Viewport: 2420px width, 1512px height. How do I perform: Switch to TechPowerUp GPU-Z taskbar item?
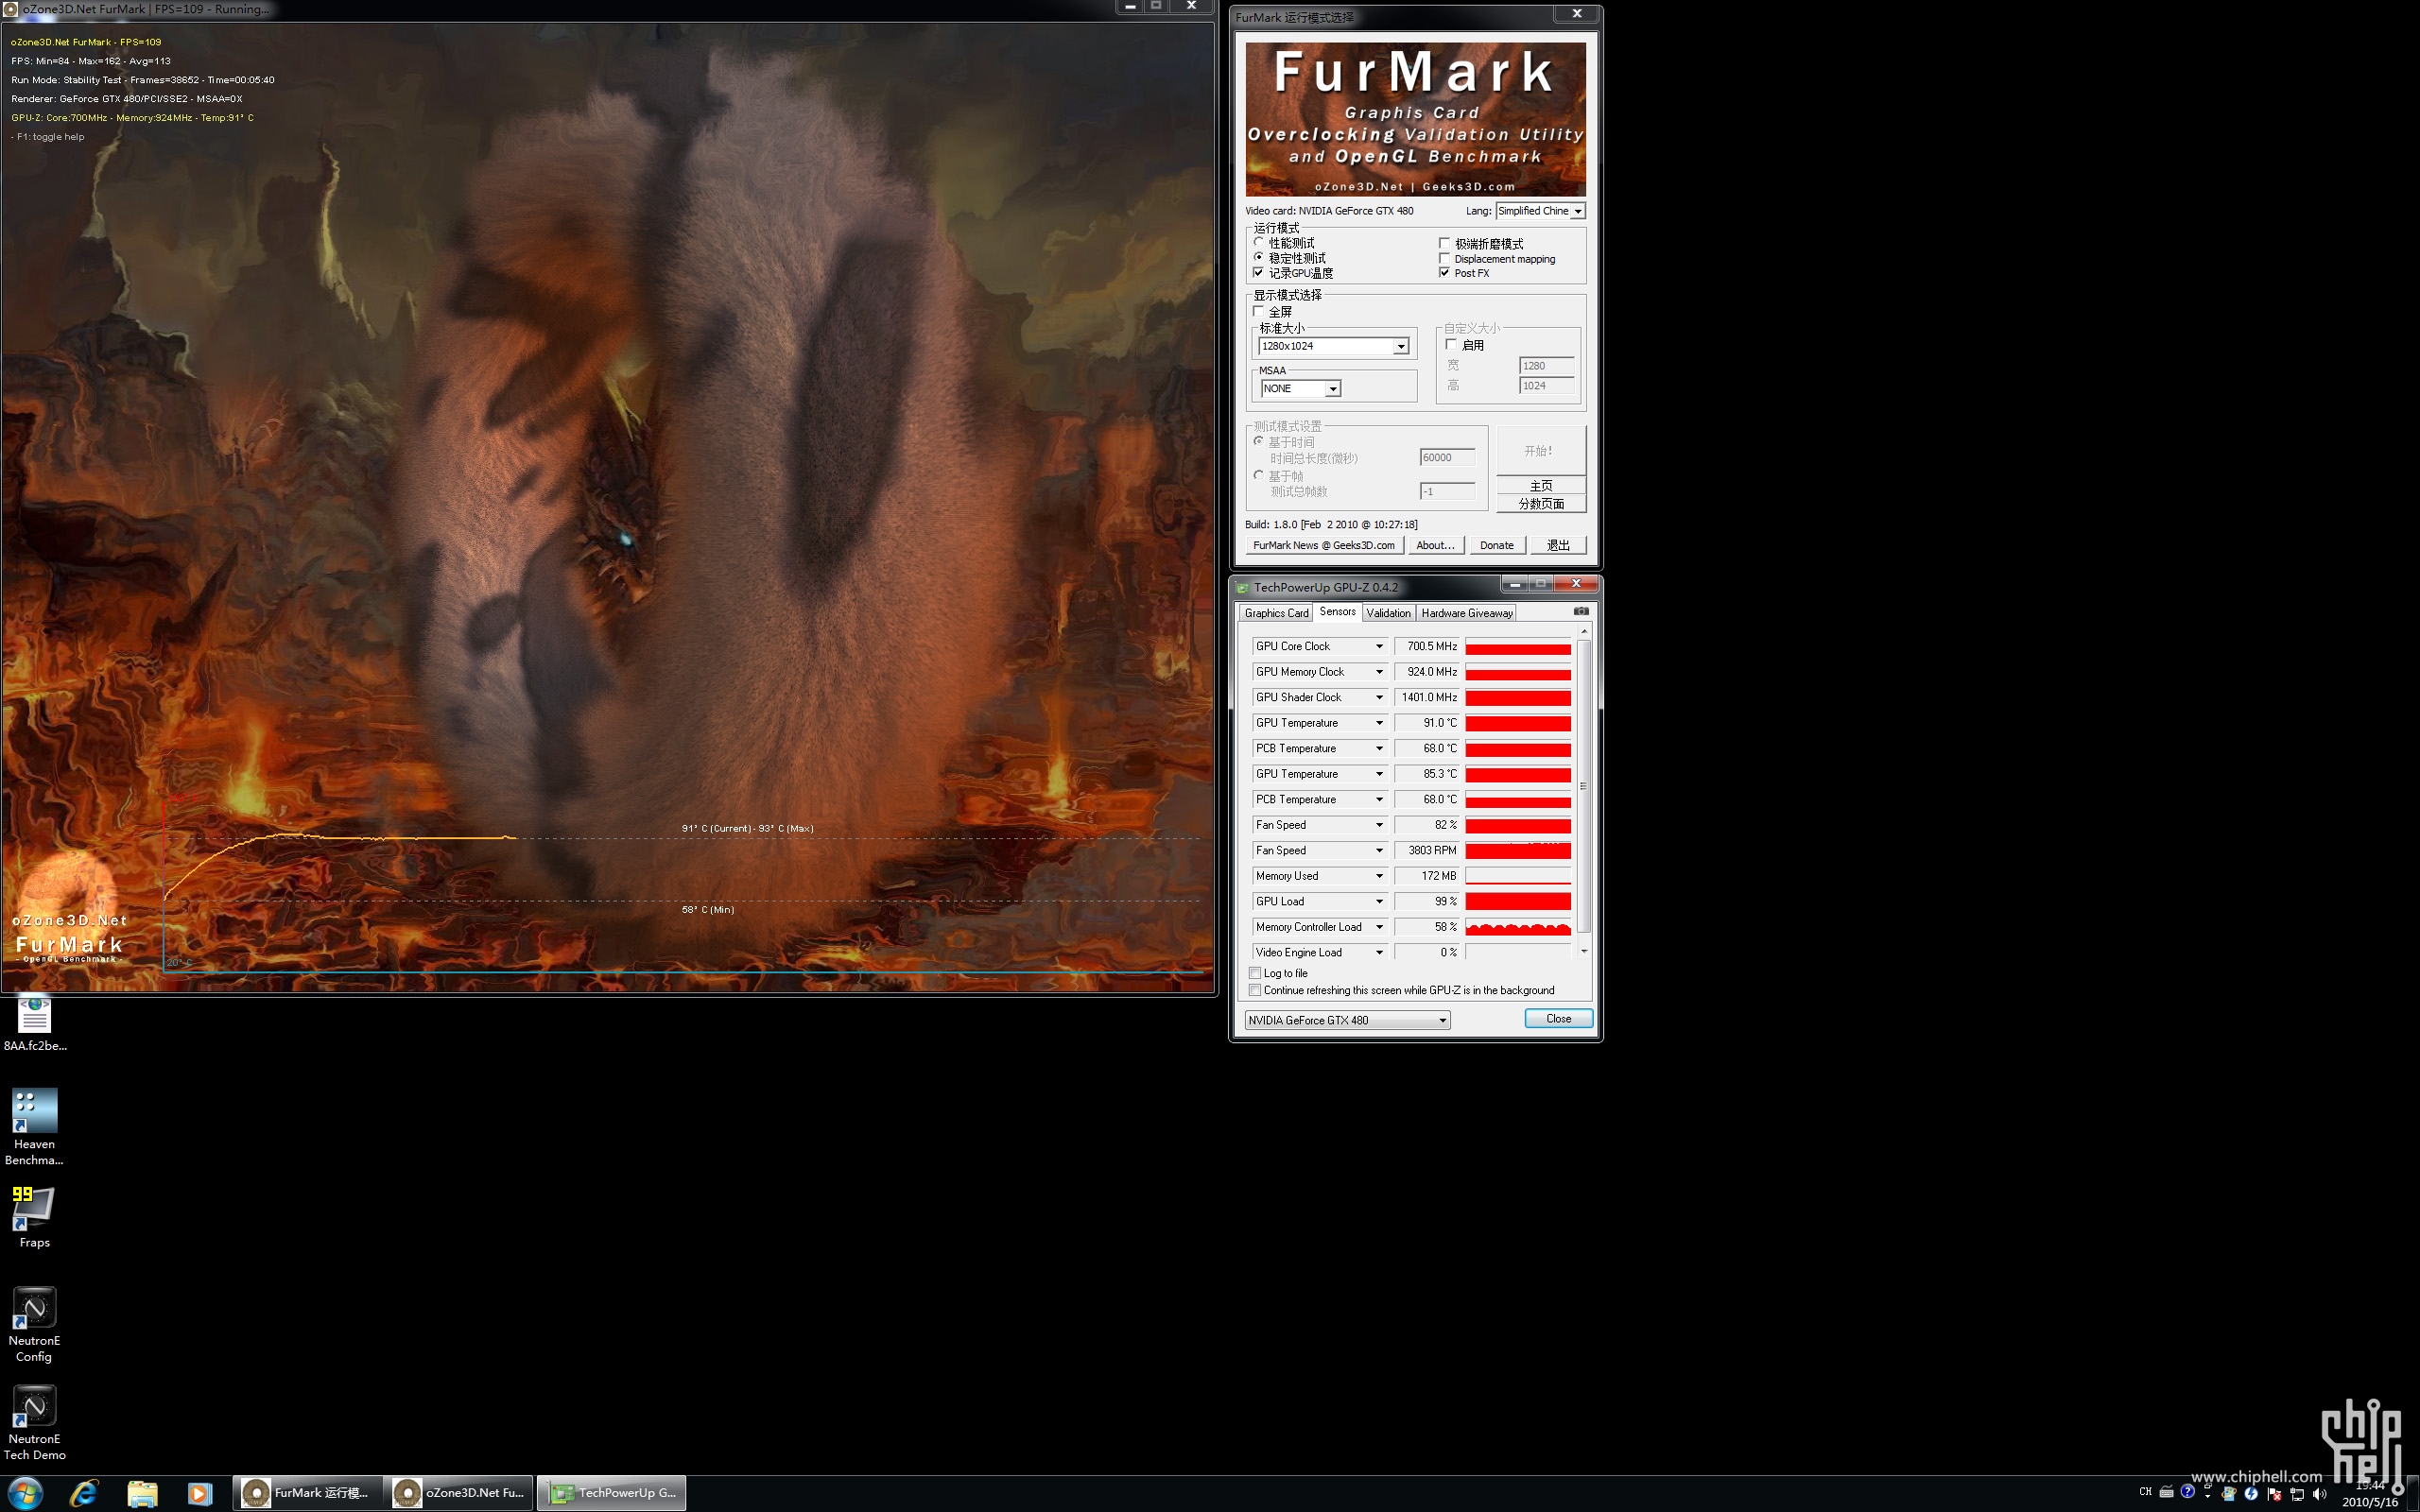(x=612, y=1493)
